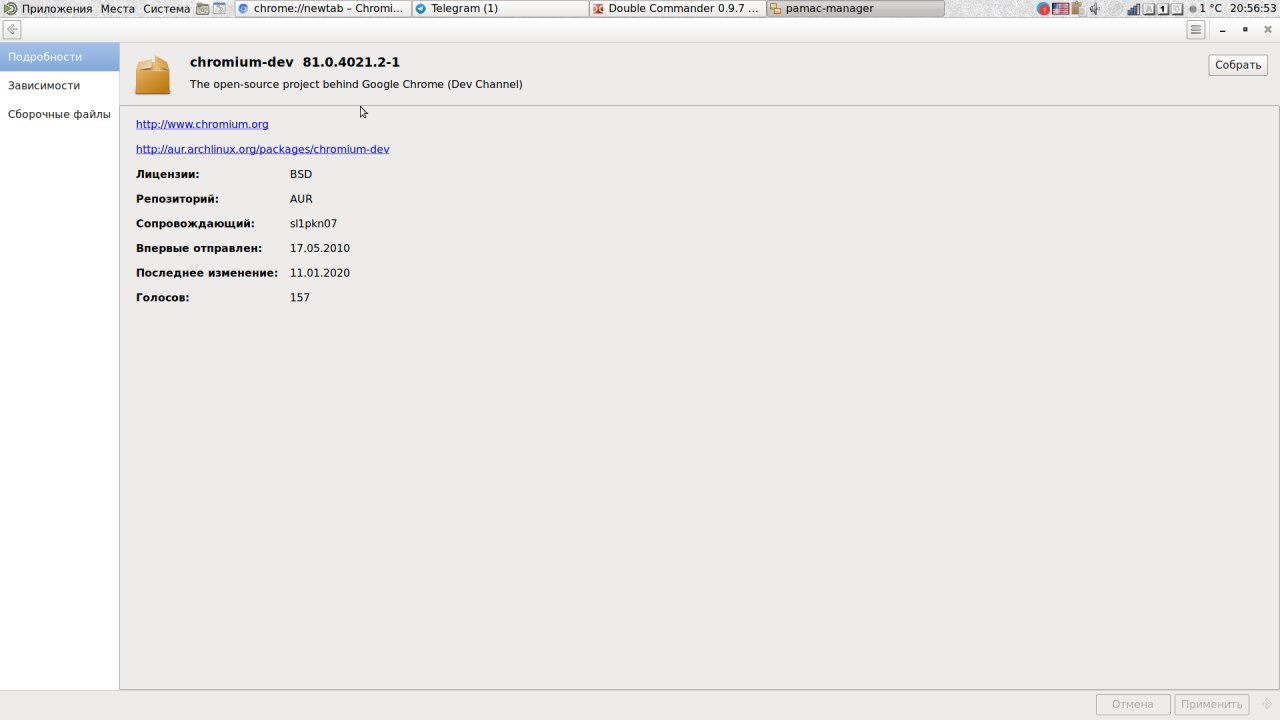Open the Места menu
Viewport: 1280px width, 720px height.
tap(117, 8)
